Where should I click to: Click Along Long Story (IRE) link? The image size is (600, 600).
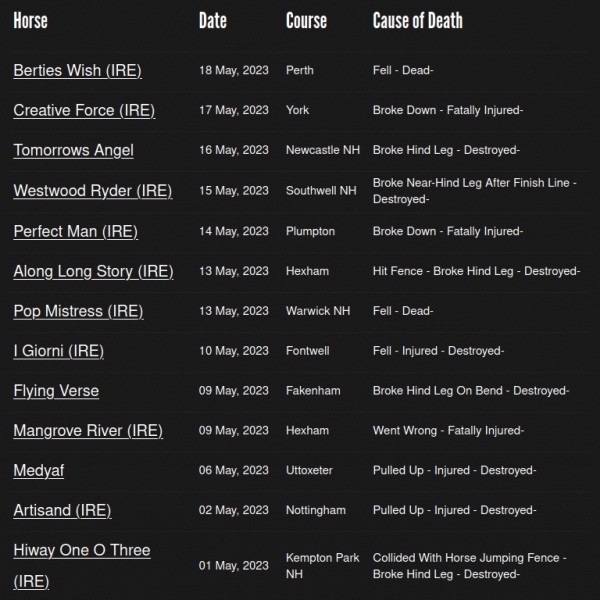[x=93, y=271]
